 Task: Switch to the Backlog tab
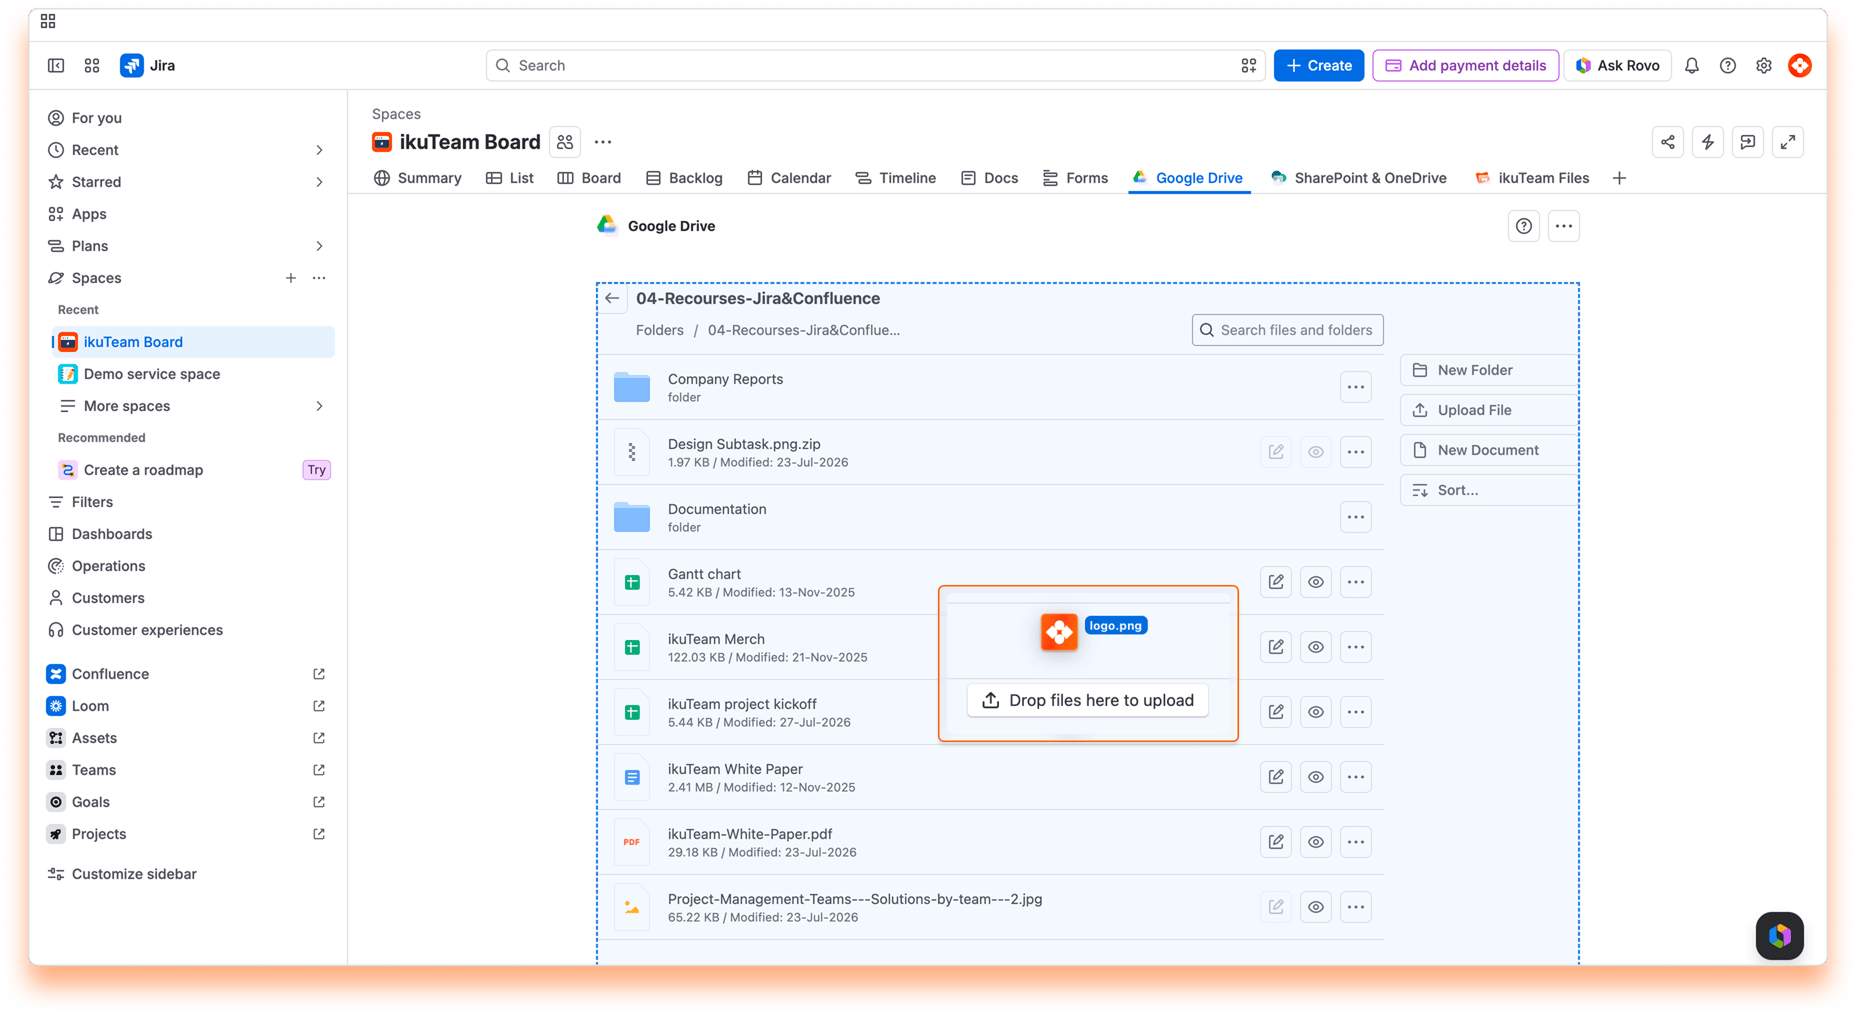[684, 178]
